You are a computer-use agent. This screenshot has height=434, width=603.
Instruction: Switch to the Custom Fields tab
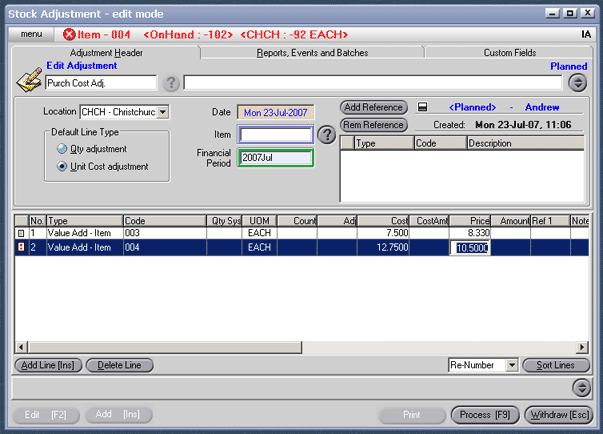coord(510,53)
